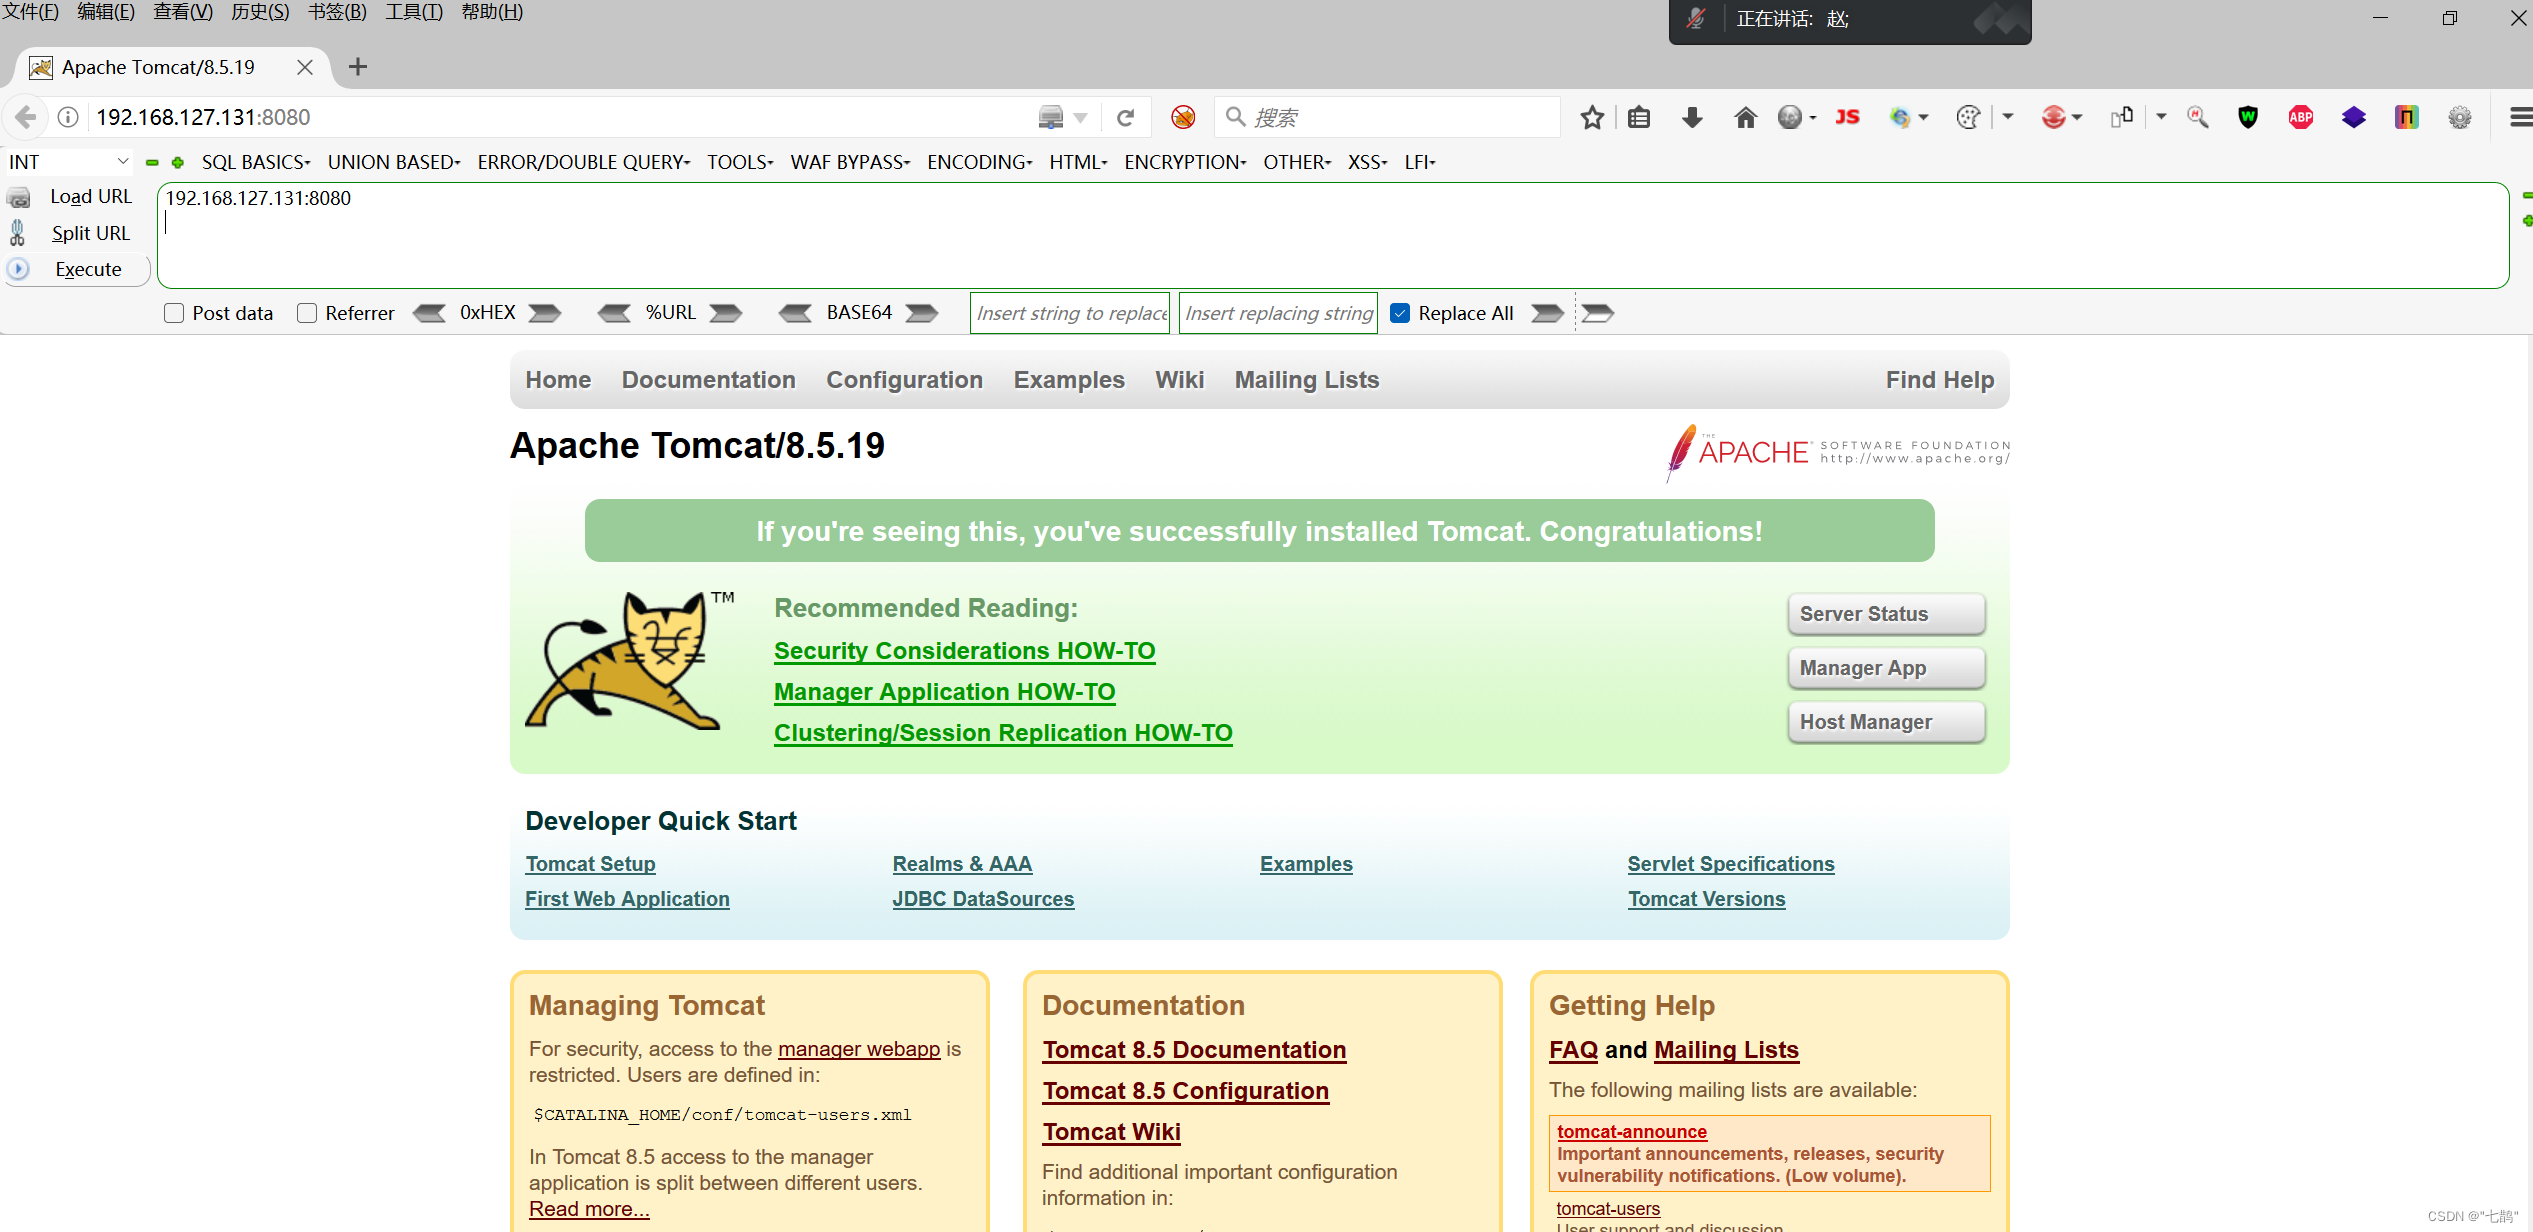Click the bookmark star icon
Viewport: 2533px width, 1232px height.
(1592, 118)
